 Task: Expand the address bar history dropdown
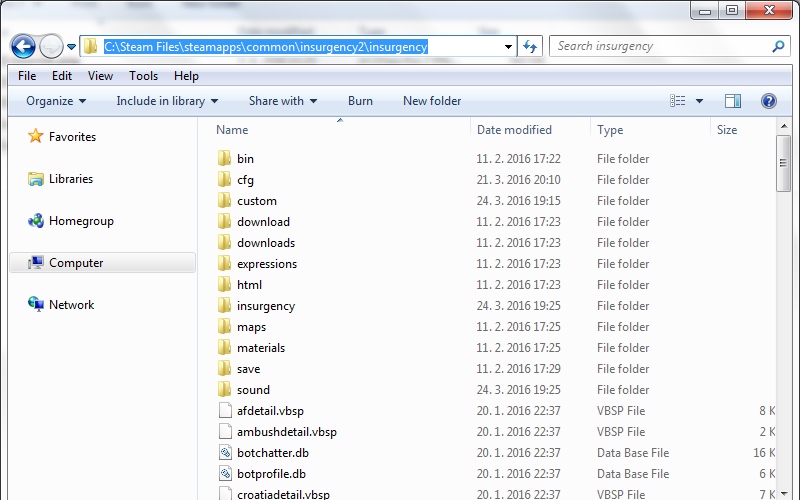(x=508, y=47)
